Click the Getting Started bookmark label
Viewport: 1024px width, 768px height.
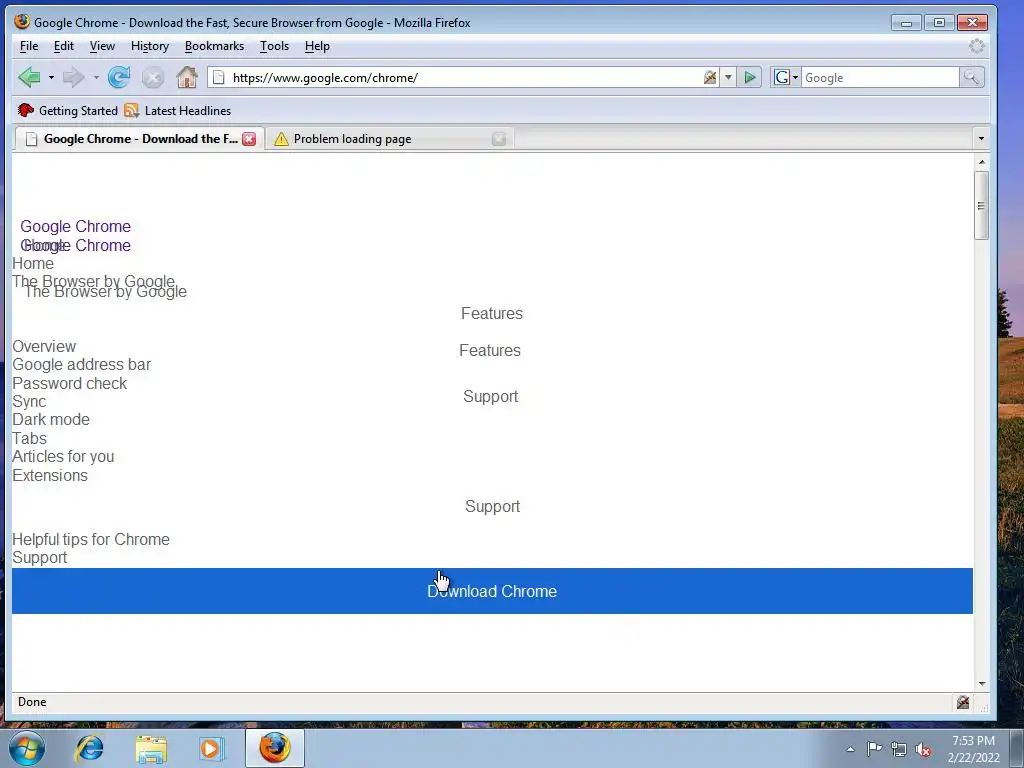pyautogui.click(x=78, y=110)
